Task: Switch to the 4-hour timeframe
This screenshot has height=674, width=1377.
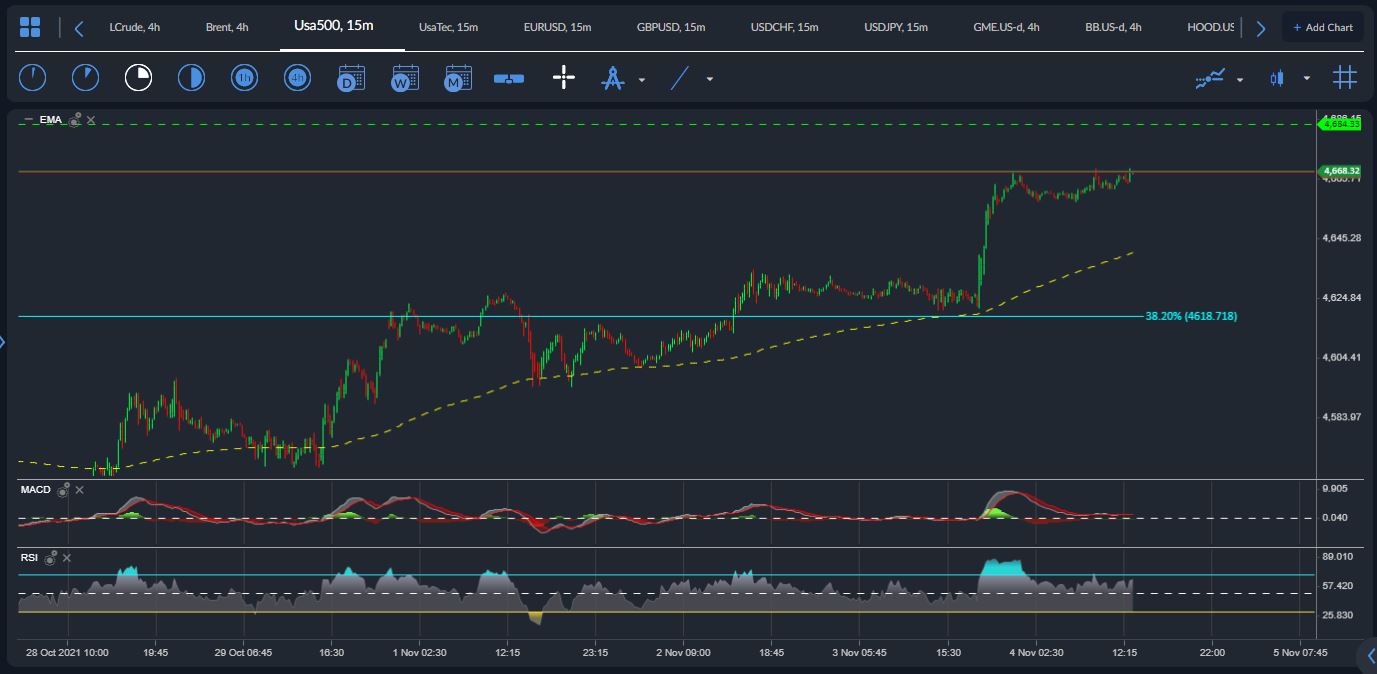Action: coord(297,78)
